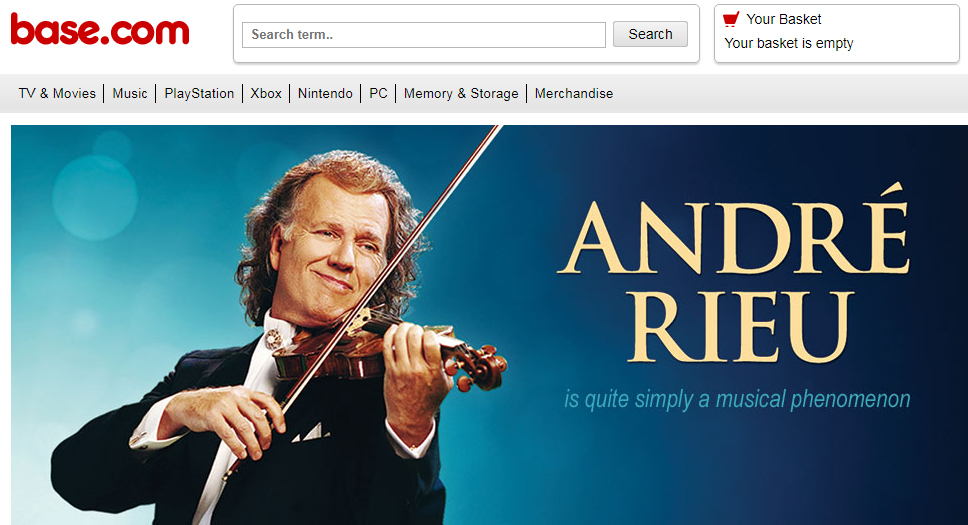Focus the Search term input field

[x=424, y=35]
